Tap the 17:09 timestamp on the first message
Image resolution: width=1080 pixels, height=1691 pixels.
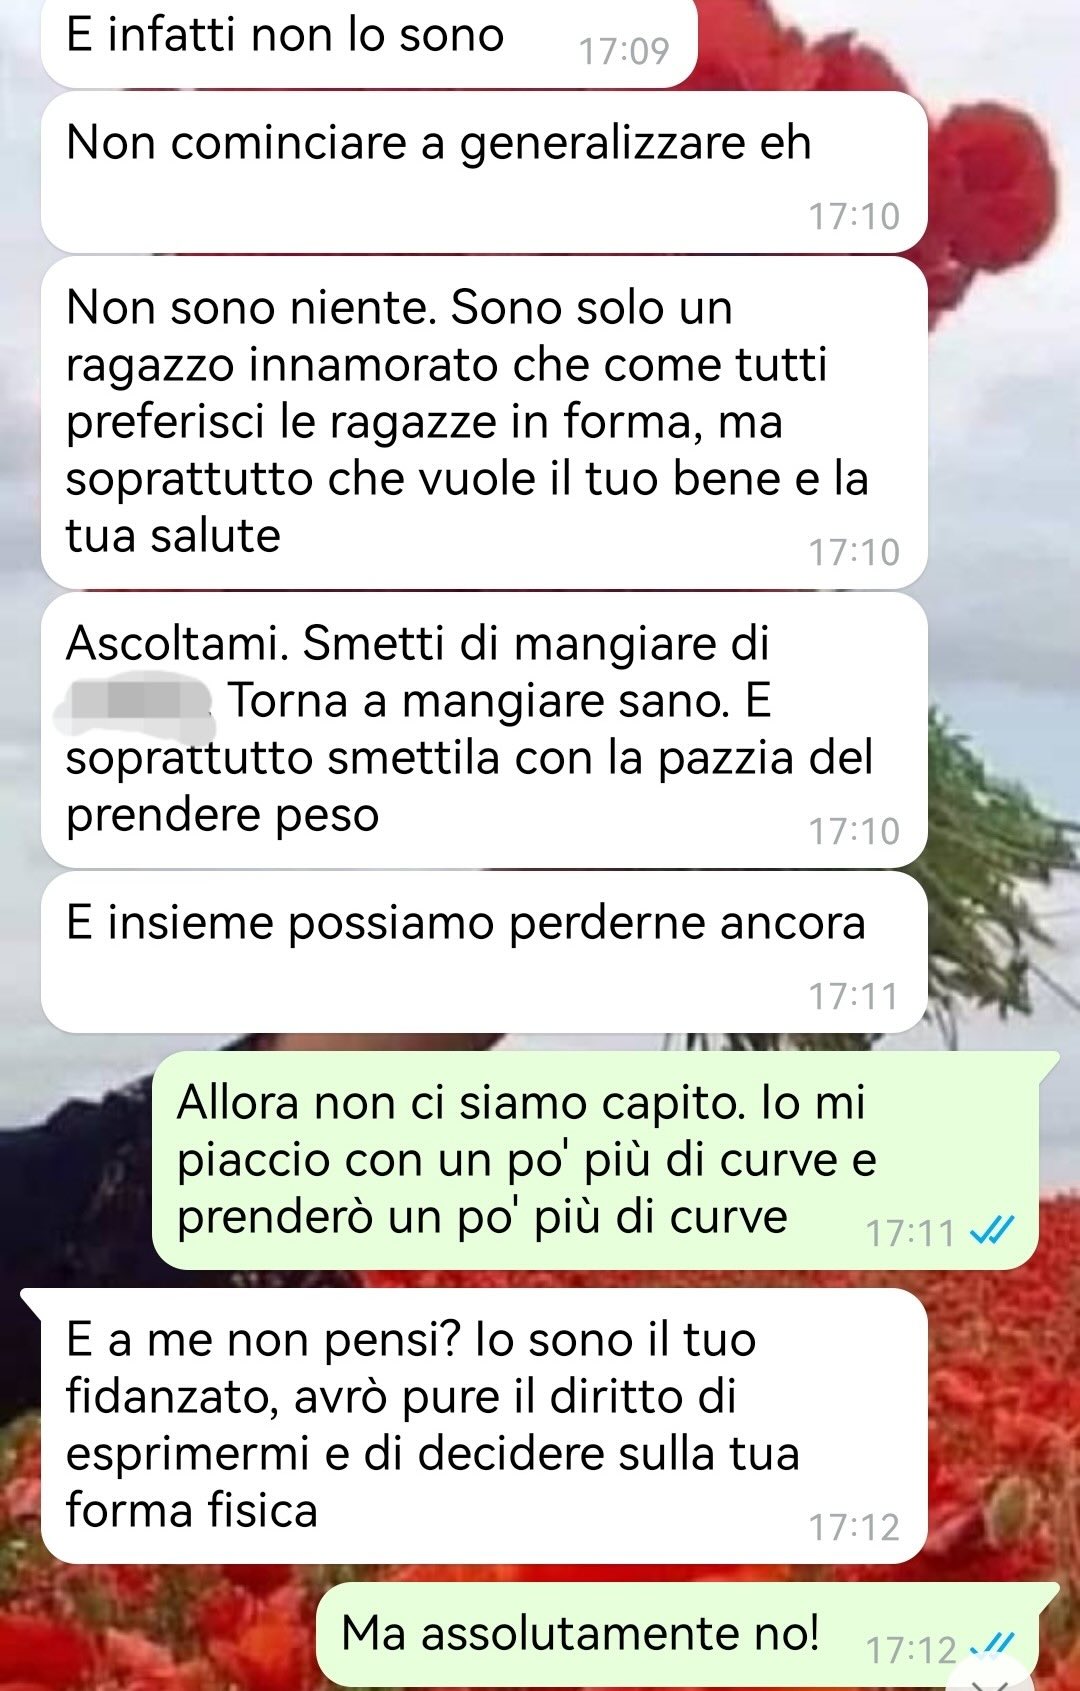[624, 51]
